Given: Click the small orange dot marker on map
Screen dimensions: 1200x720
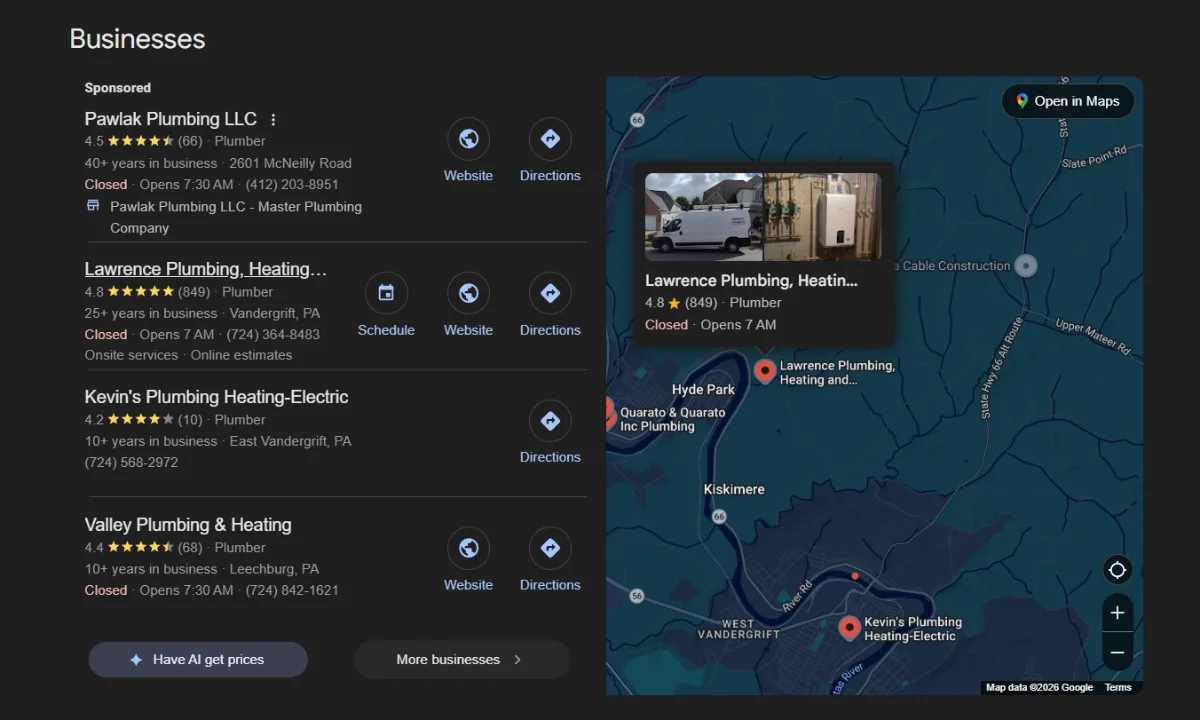Looking at the screenshot, I should pos(855,576).
